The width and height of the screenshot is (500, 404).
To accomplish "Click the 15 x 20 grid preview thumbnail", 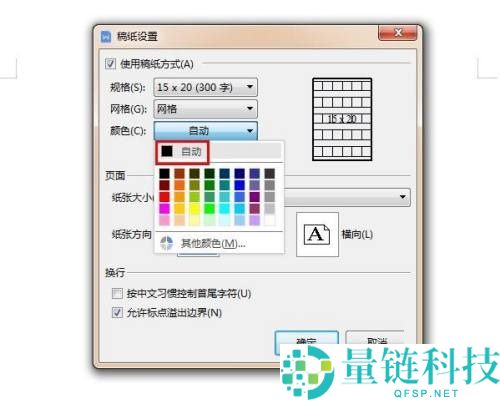I will [x=342, y=119].
